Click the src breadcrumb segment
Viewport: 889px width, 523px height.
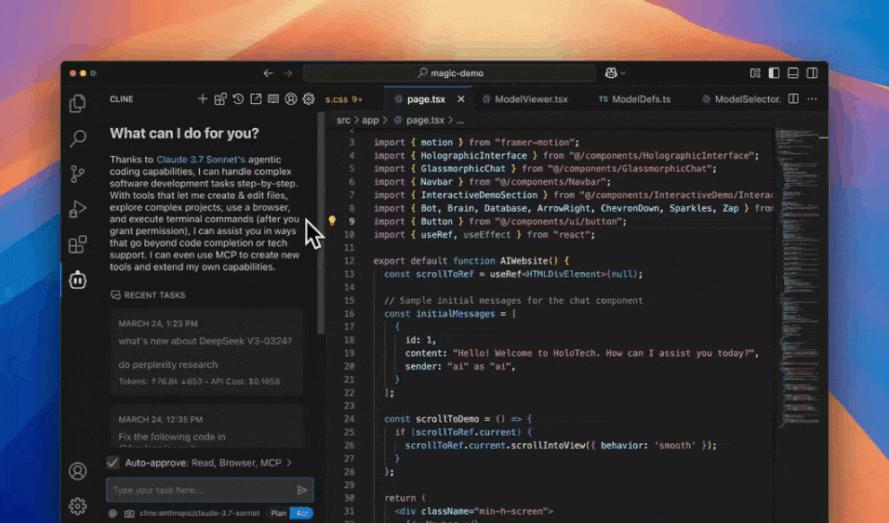pyautogui.click(x=343, y=120)
